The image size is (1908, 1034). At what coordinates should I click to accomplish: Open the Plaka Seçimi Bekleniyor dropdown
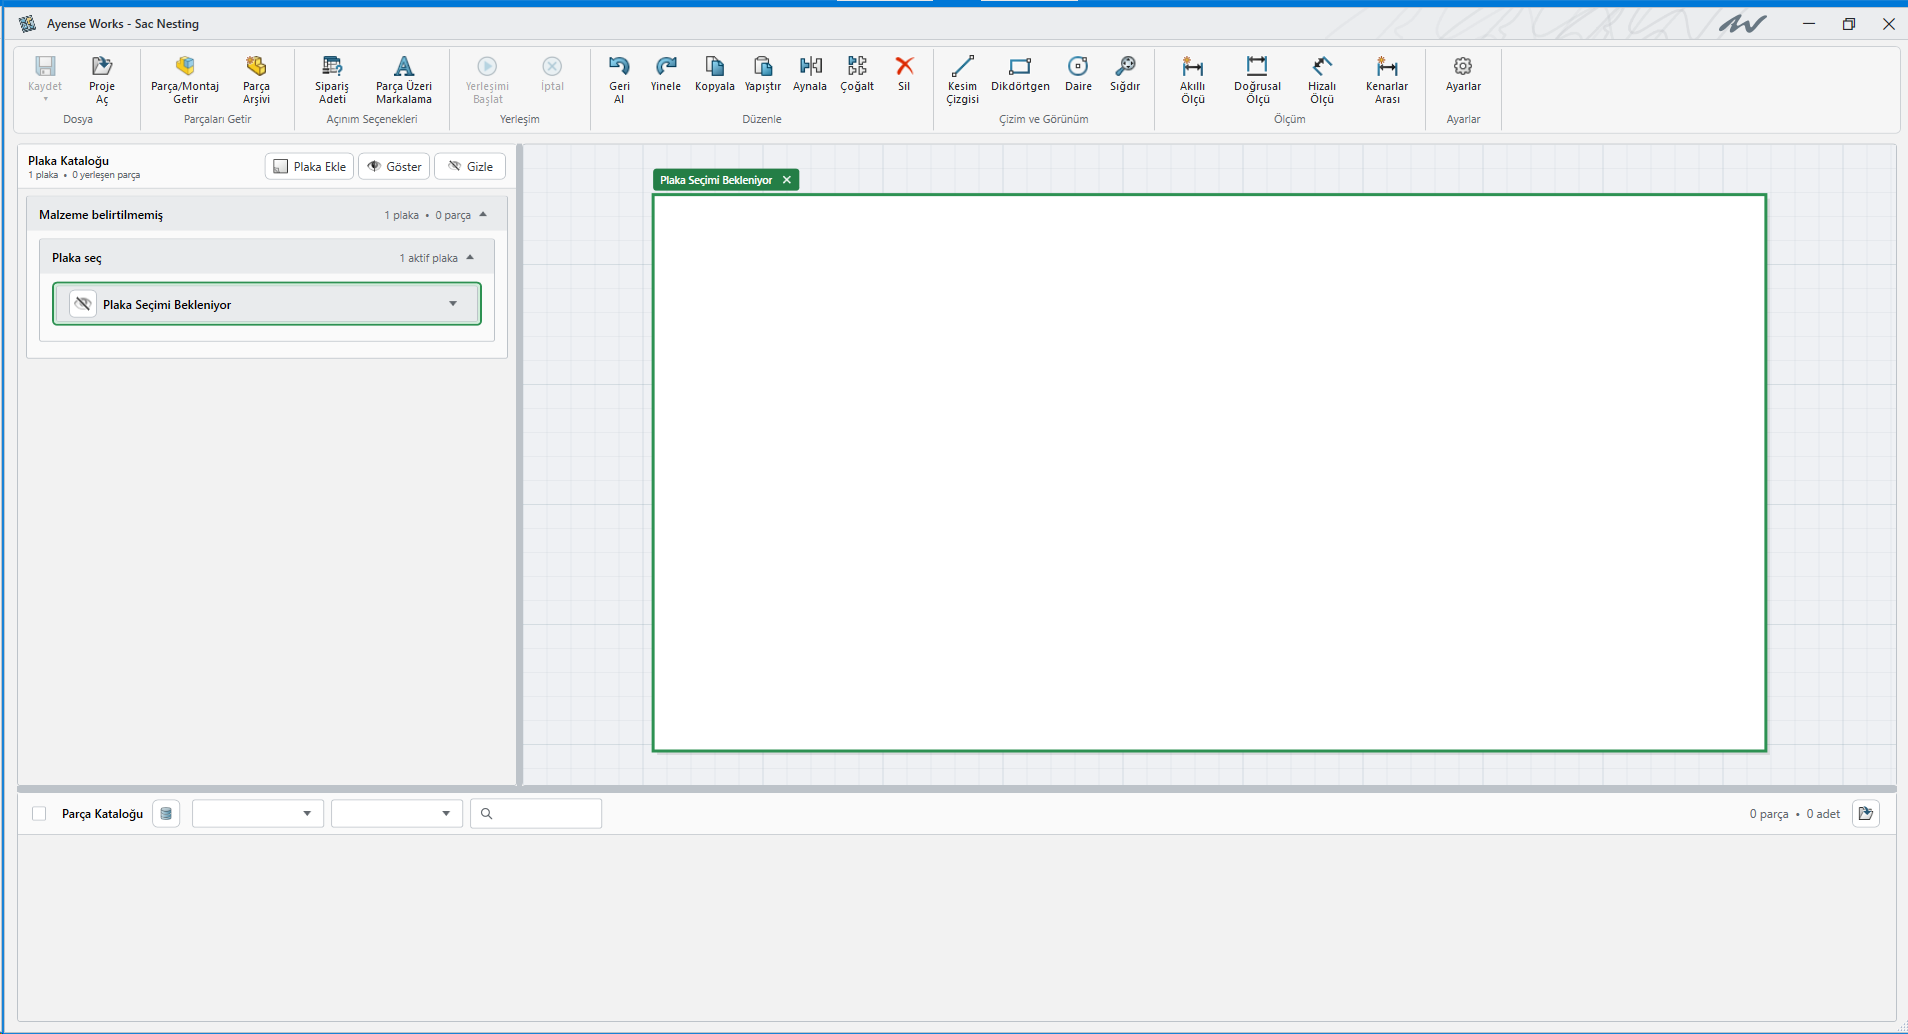click(453, 304)
